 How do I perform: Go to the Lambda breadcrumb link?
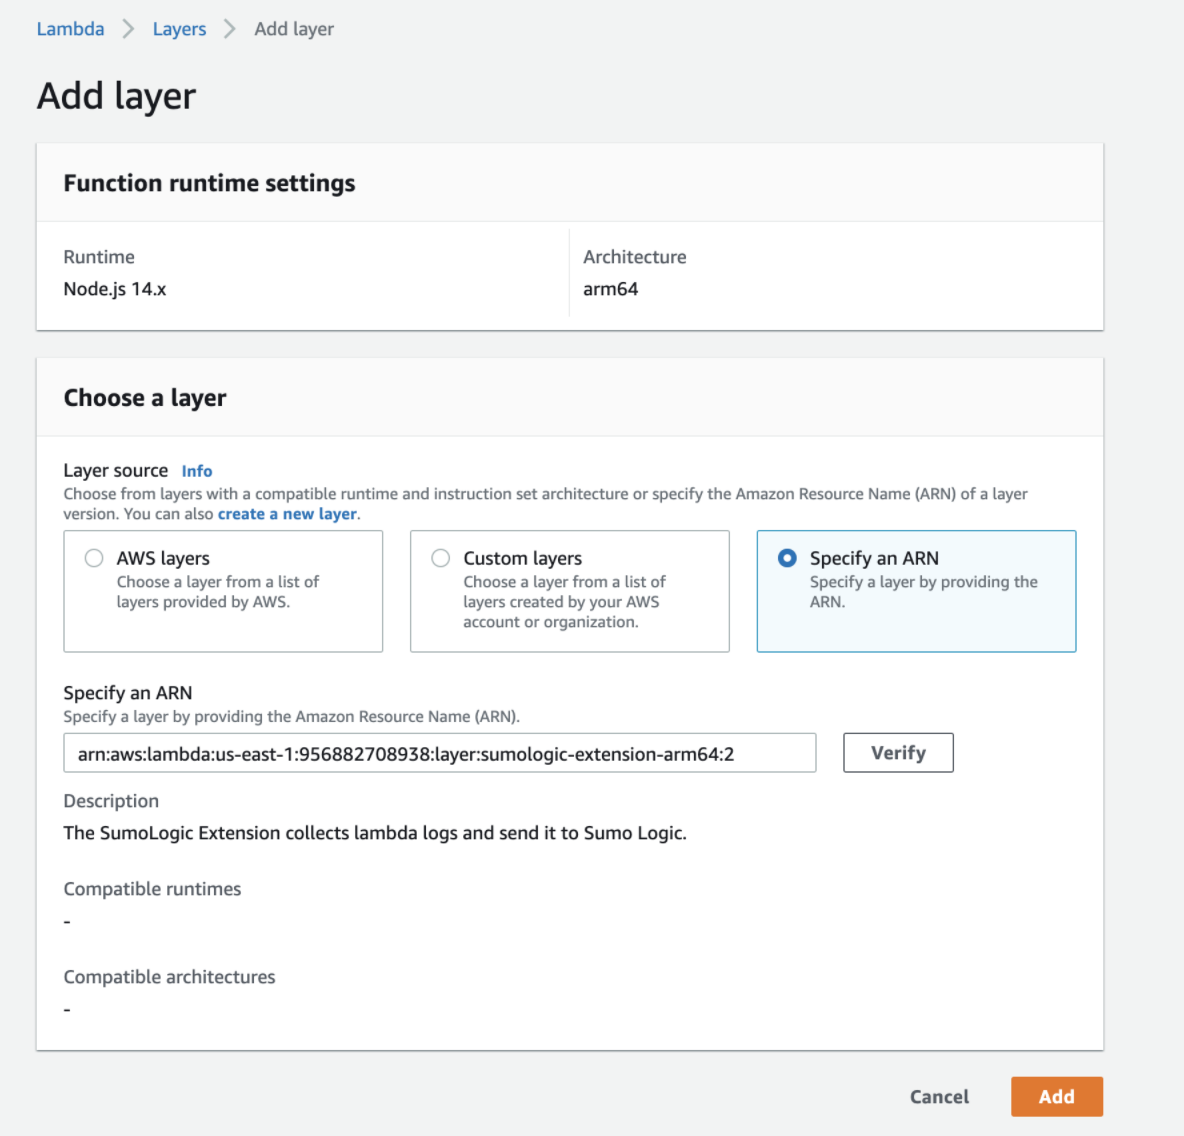click(70, 29)
